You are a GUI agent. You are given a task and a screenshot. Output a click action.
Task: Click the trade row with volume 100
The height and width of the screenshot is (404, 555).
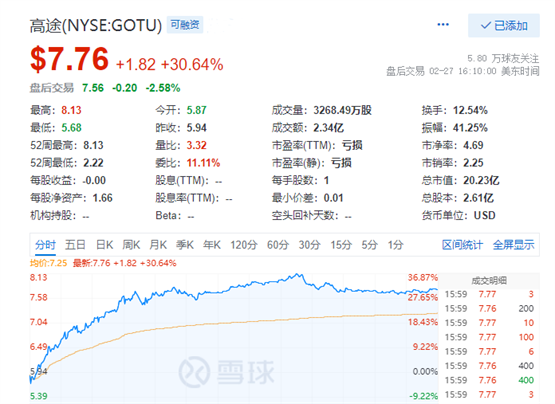(x=489, y=337)
